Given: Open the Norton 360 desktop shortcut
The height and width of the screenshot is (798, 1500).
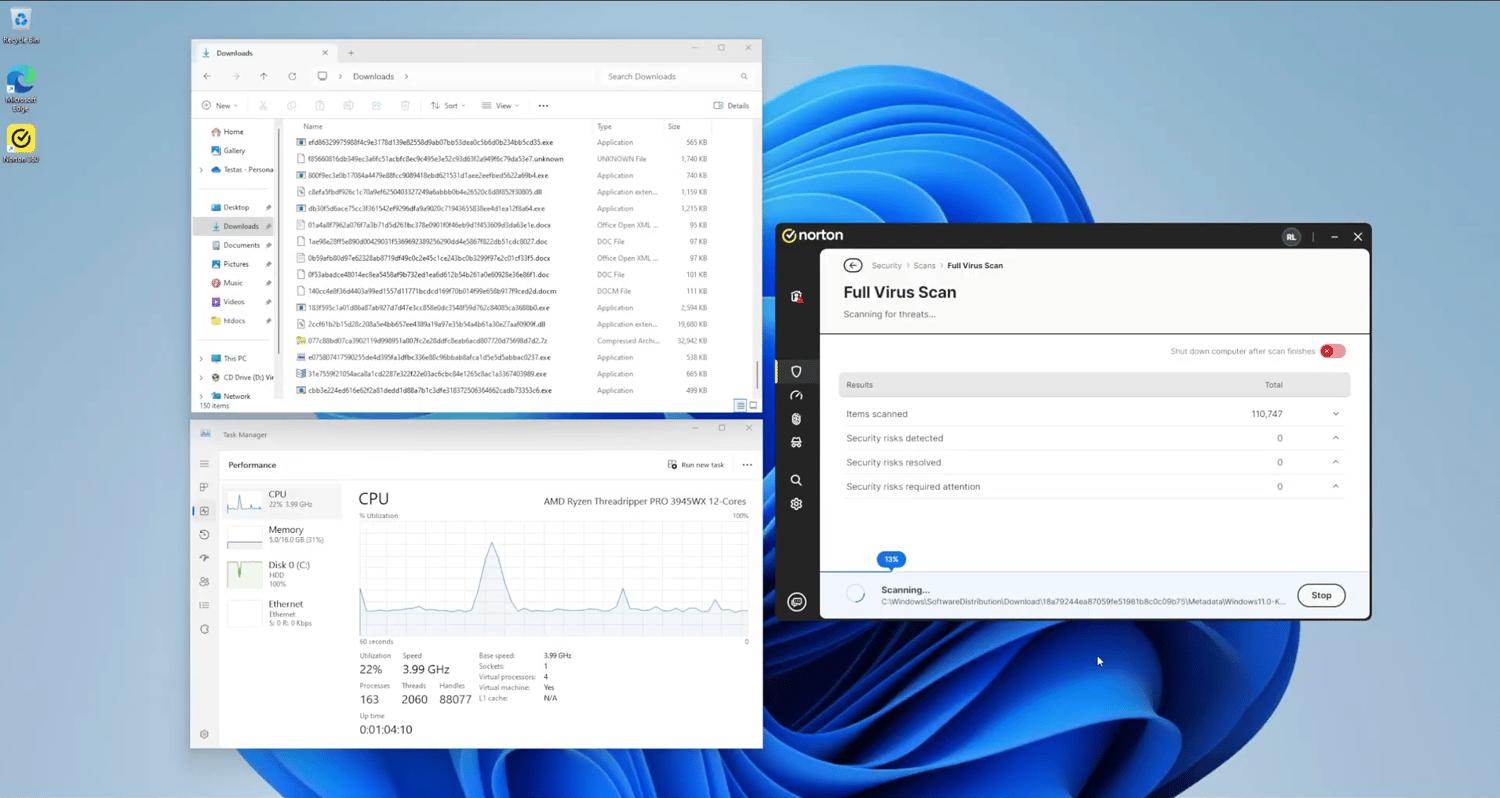Looking at the screenshot, I should (21, 143).
